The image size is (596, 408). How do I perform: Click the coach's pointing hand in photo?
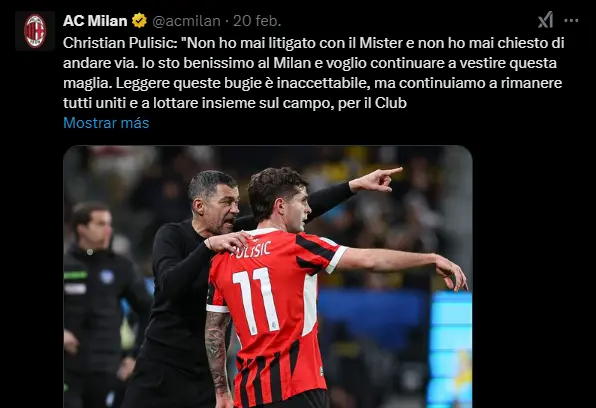tap(376, 179)
